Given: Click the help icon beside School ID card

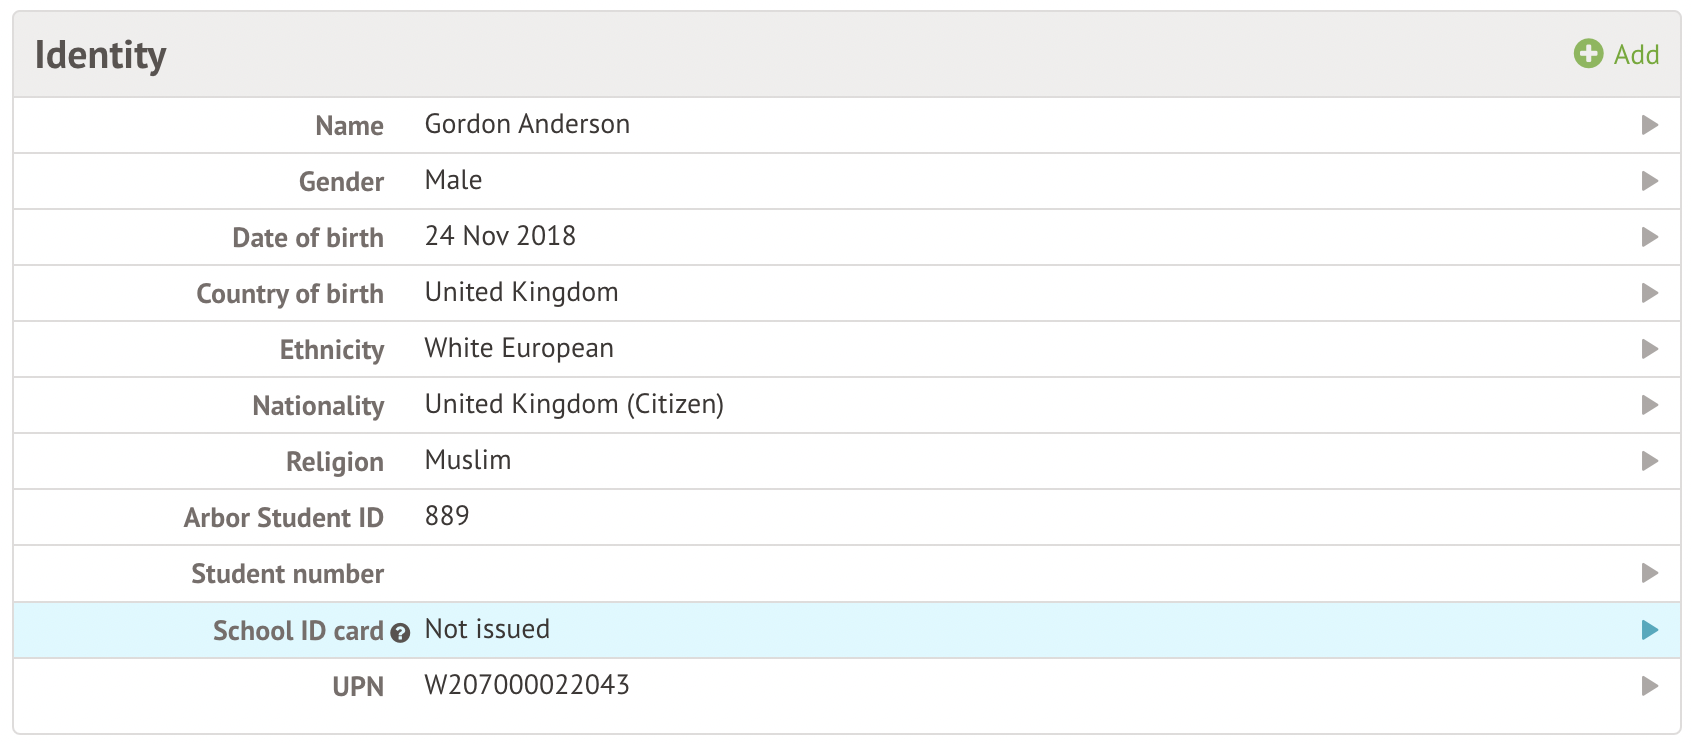Looking at the screenshot, I should pyautogui.click(x=400, y=633).
